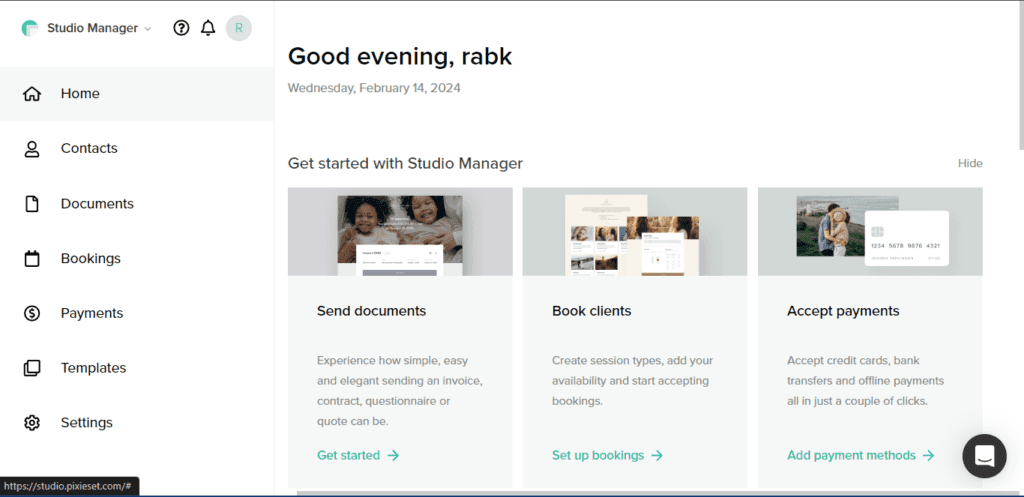The height and width of the screenshot is (497, 1024).
Task: Click the Pixieset logo icon
Action: coord(30,28)
